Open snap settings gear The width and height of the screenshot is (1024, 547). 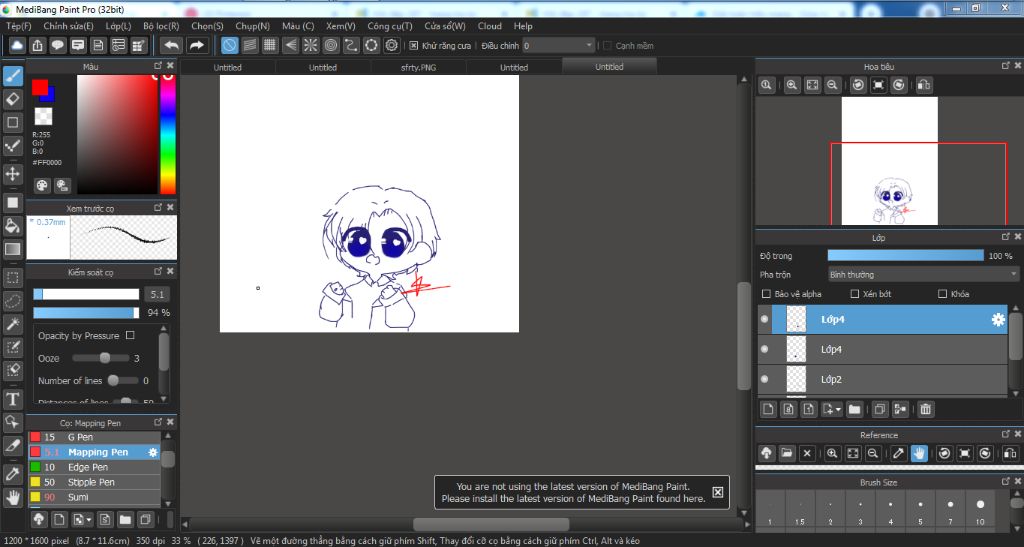click(x=392, y=45)
